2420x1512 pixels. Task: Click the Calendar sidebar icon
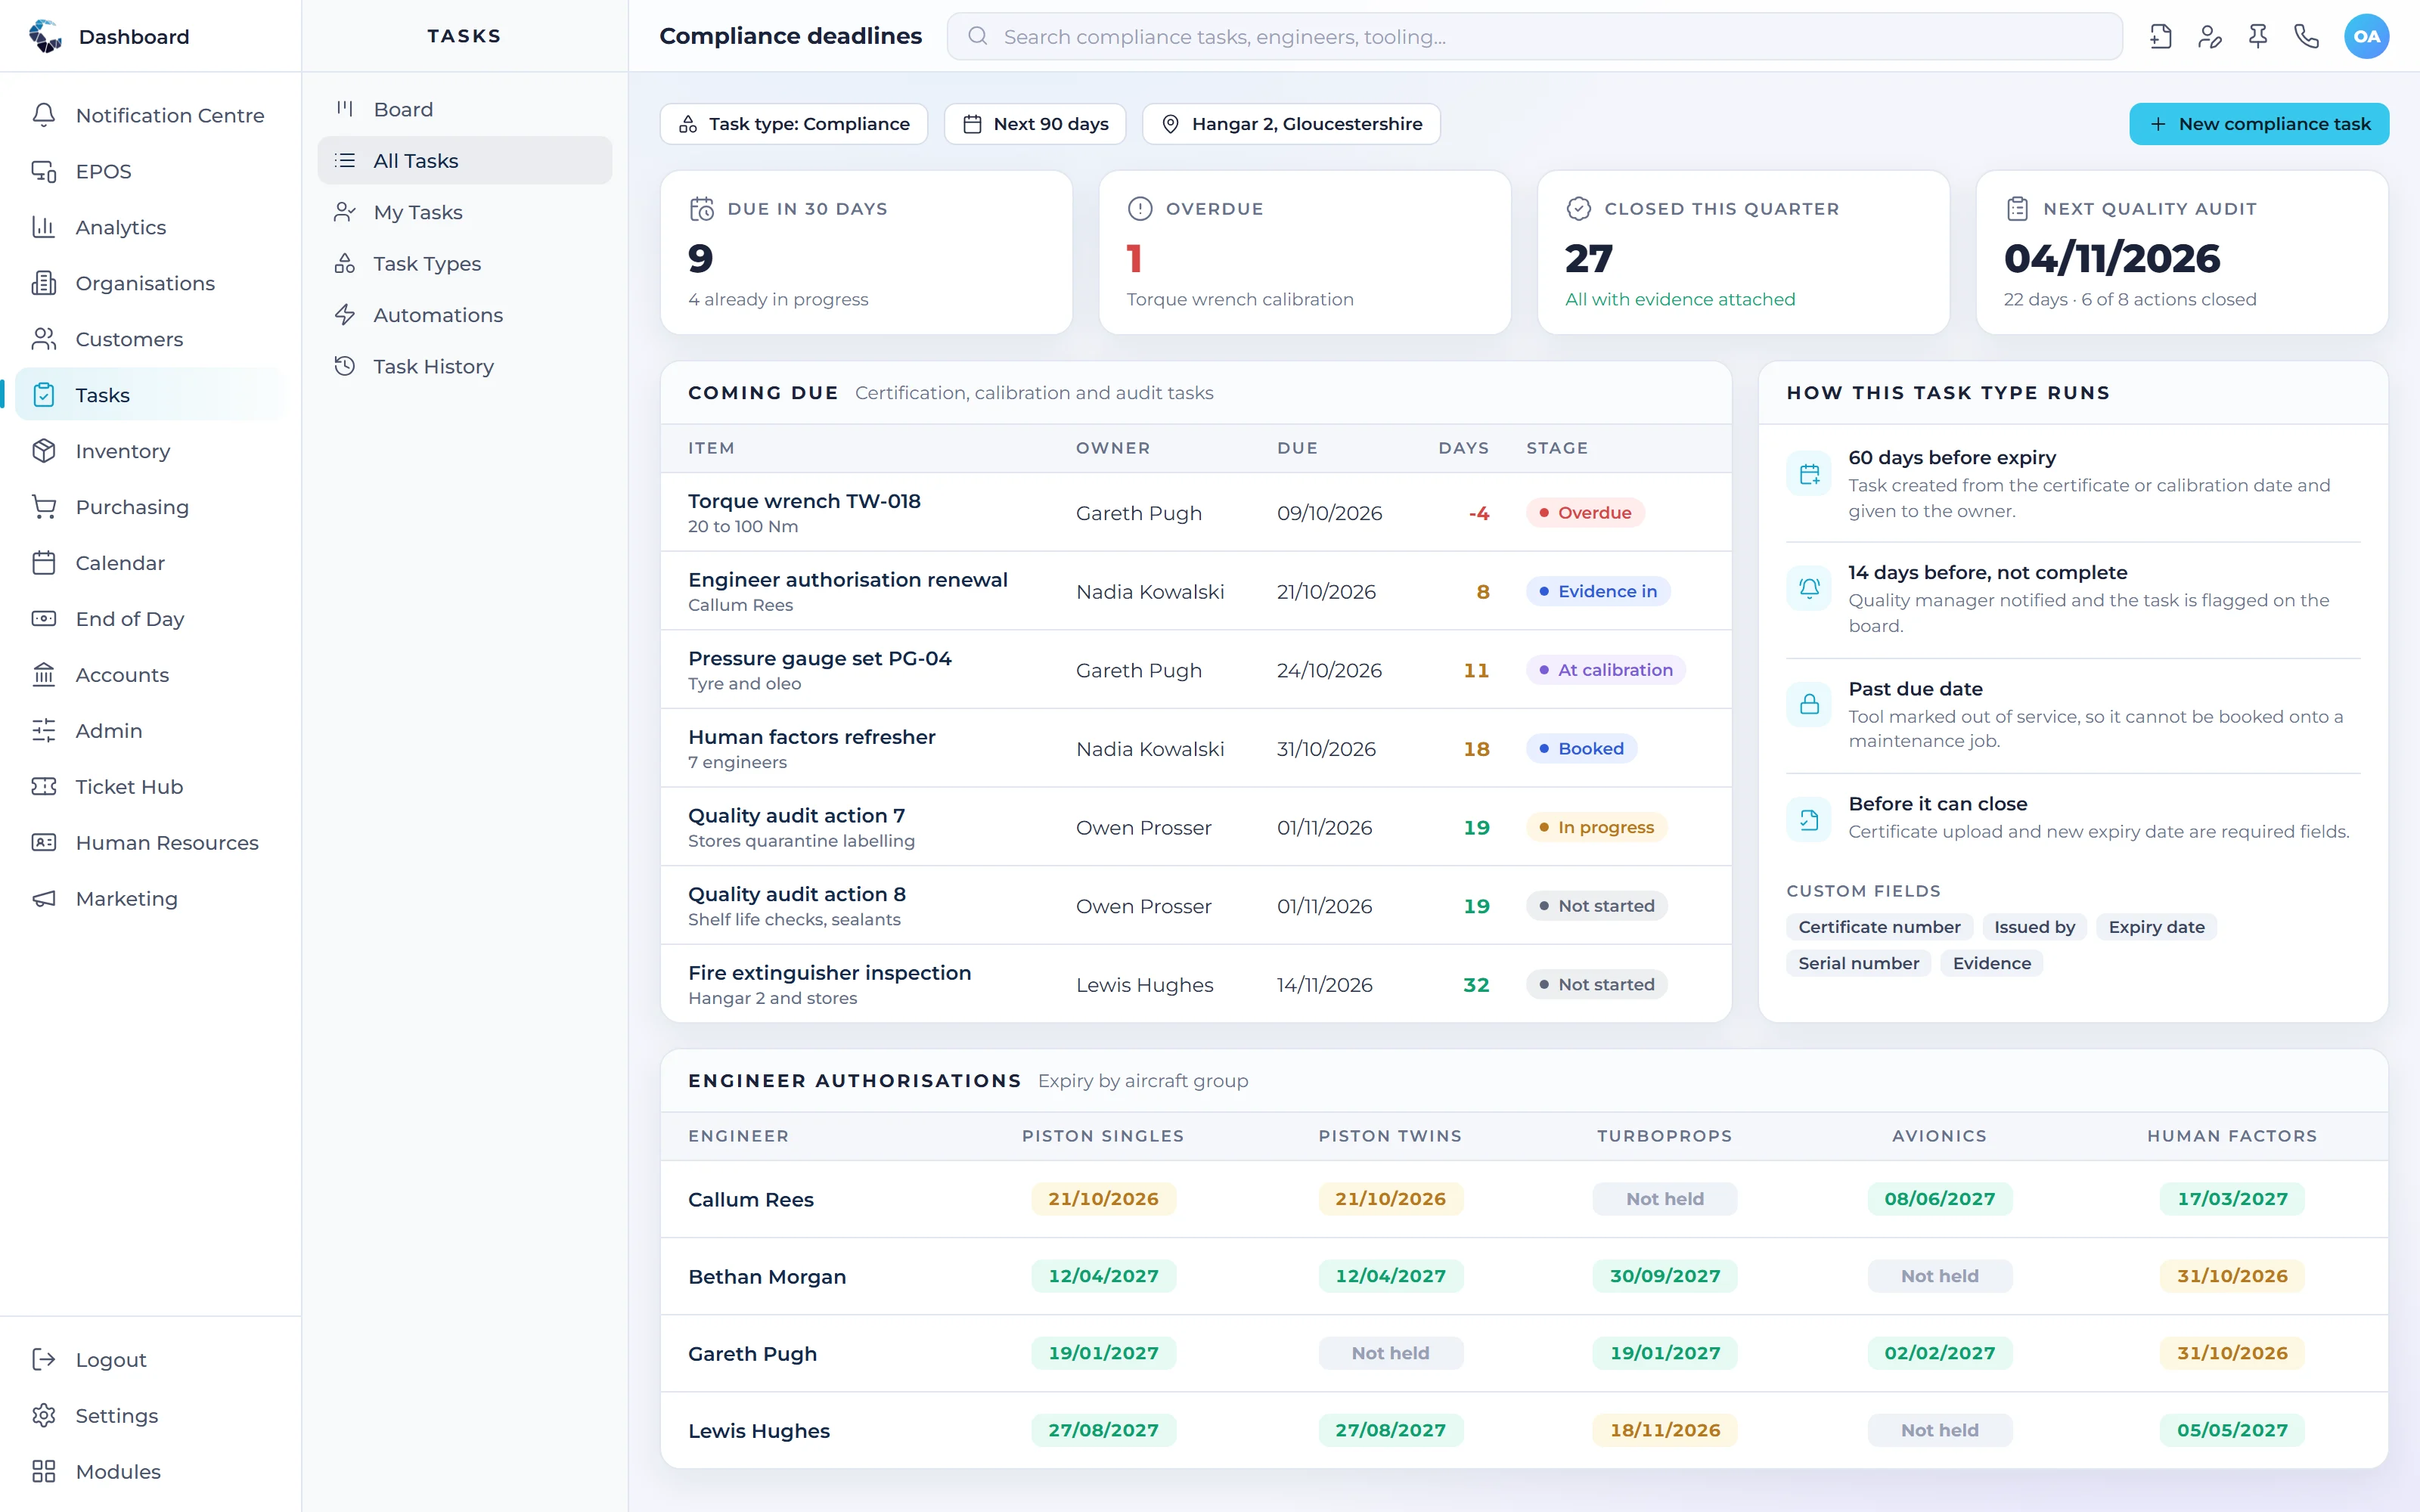click(43, 563)
